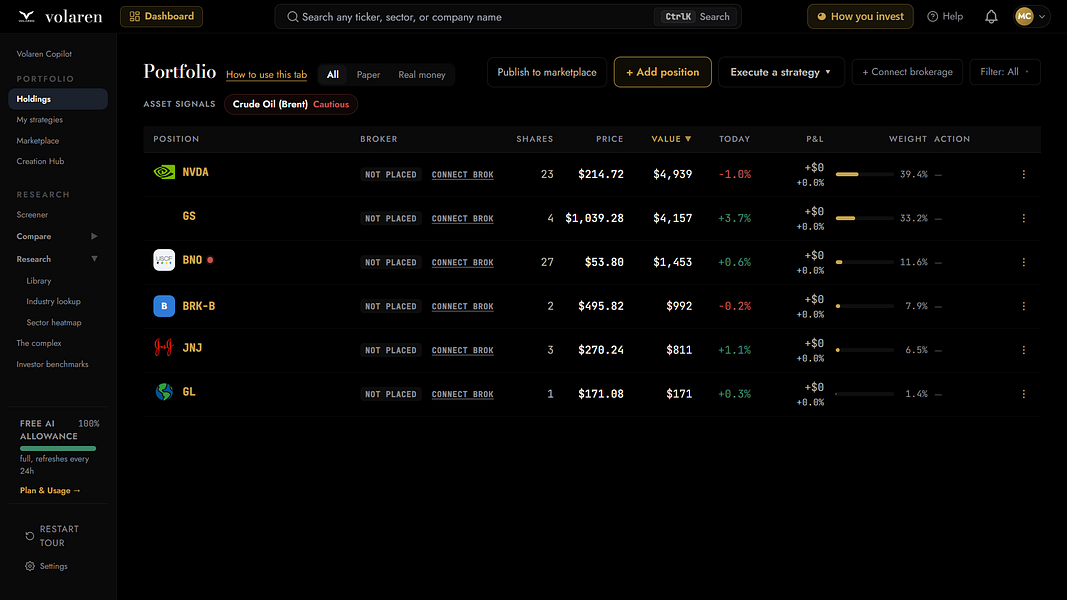The width and height of the screenshot is (1067, 600).
Task: Sort by the Value column header
Action: [x=671, y=139]
